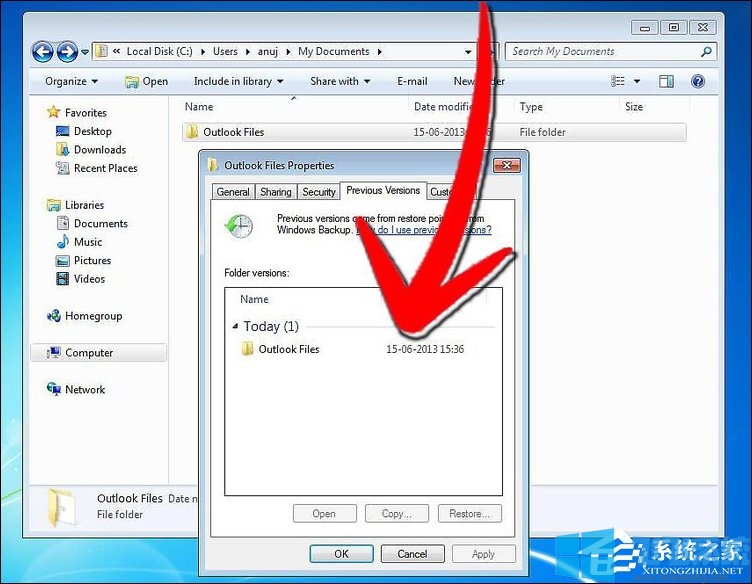The image size is (752, 584).
Task: Open Downloads in the navigation pane
Action: [x=91, y=150]
